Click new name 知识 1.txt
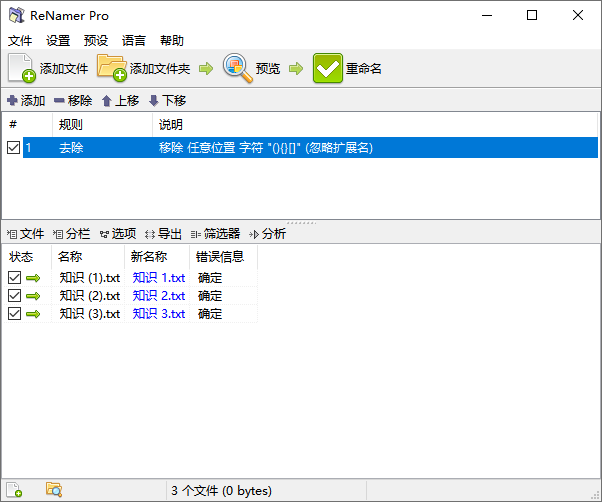The image size is (602, 502). (x=159, y=277)
